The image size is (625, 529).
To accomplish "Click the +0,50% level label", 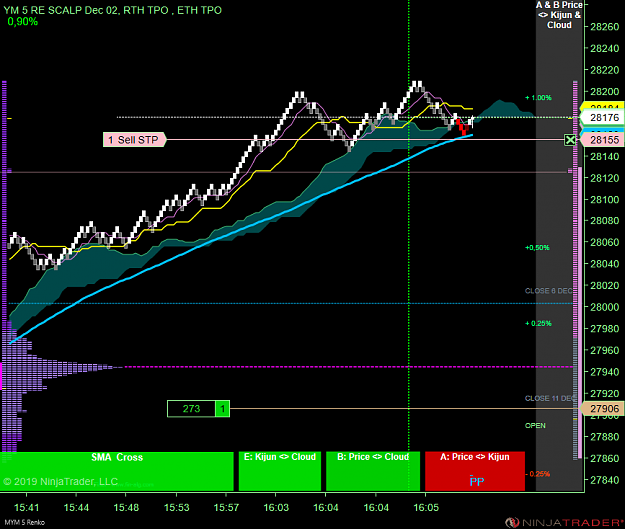I will pos(537,248).
